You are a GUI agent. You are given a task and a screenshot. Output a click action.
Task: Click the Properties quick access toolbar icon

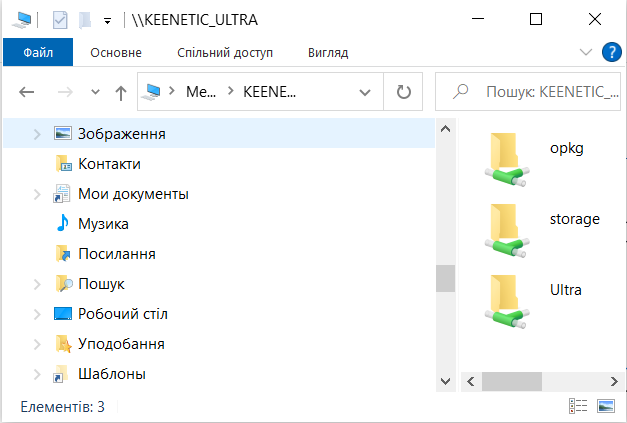coord(60,20)
